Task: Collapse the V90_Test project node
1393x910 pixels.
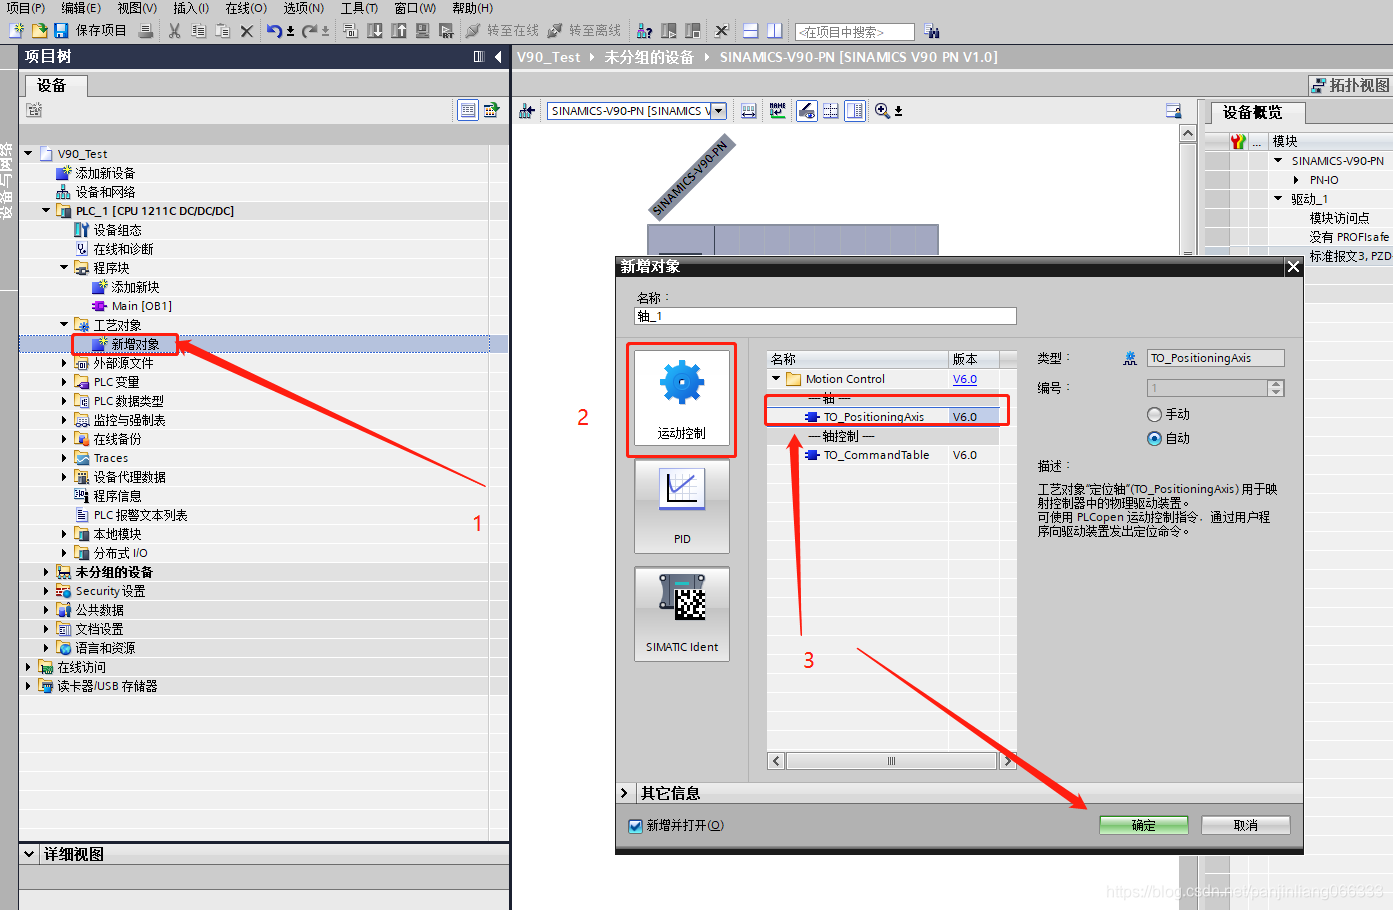Action: point(28,154)
